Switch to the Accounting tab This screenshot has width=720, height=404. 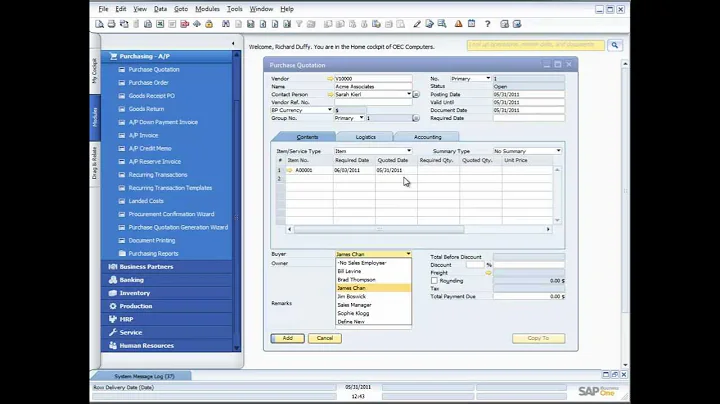coord(428,137)
